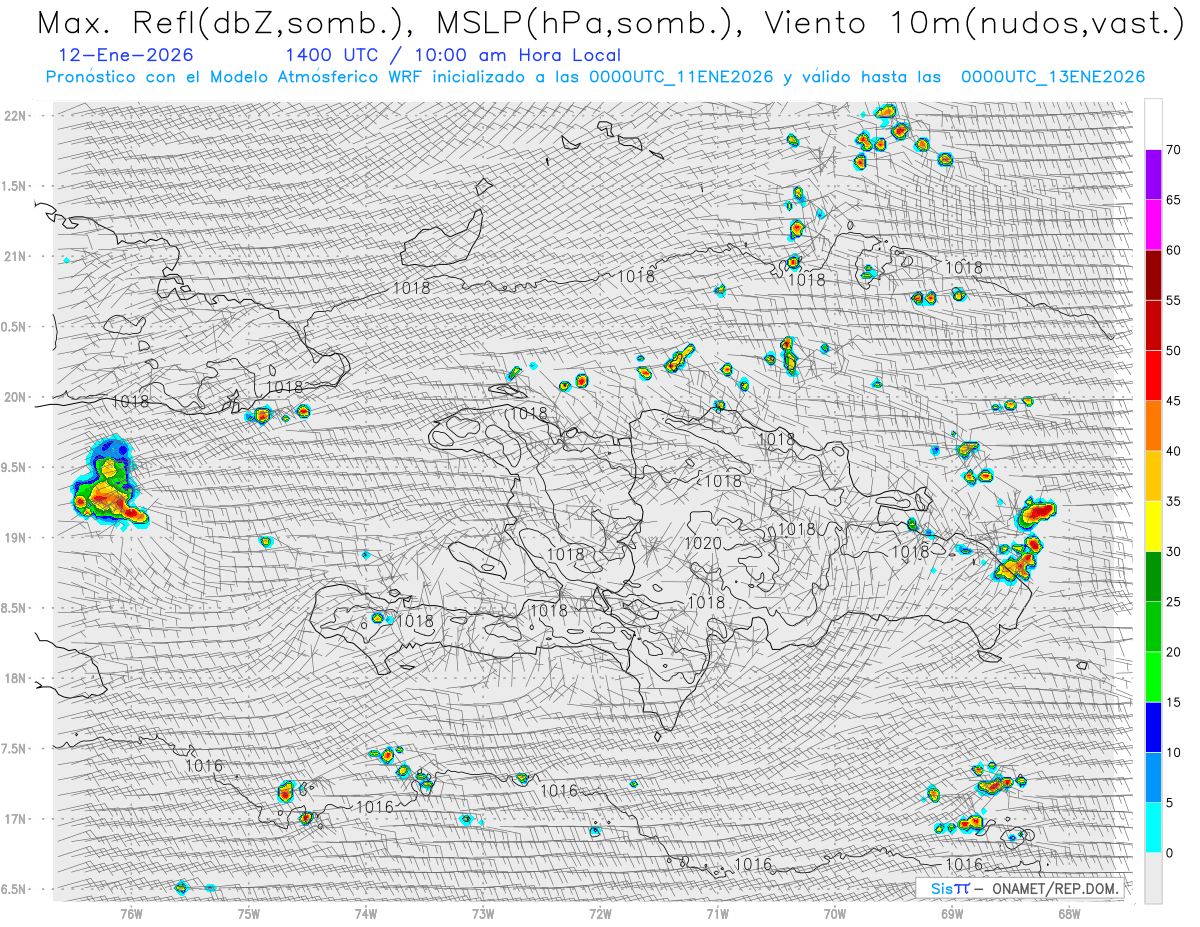Select the orange 40–45 dBZ colorbar segment
The width and height of the screenshot is (1200, 927).
(x=1153, y=426)
